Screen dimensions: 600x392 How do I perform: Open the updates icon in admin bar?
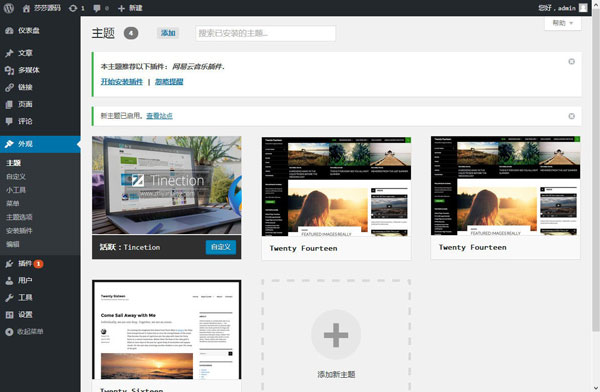[x=73, y=8]
